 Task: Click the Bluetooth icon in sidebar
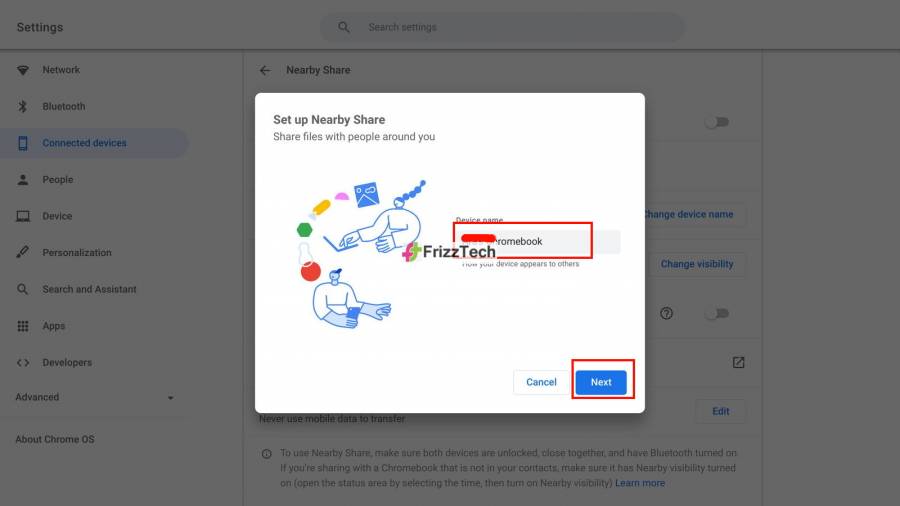[x=23, y=106]
